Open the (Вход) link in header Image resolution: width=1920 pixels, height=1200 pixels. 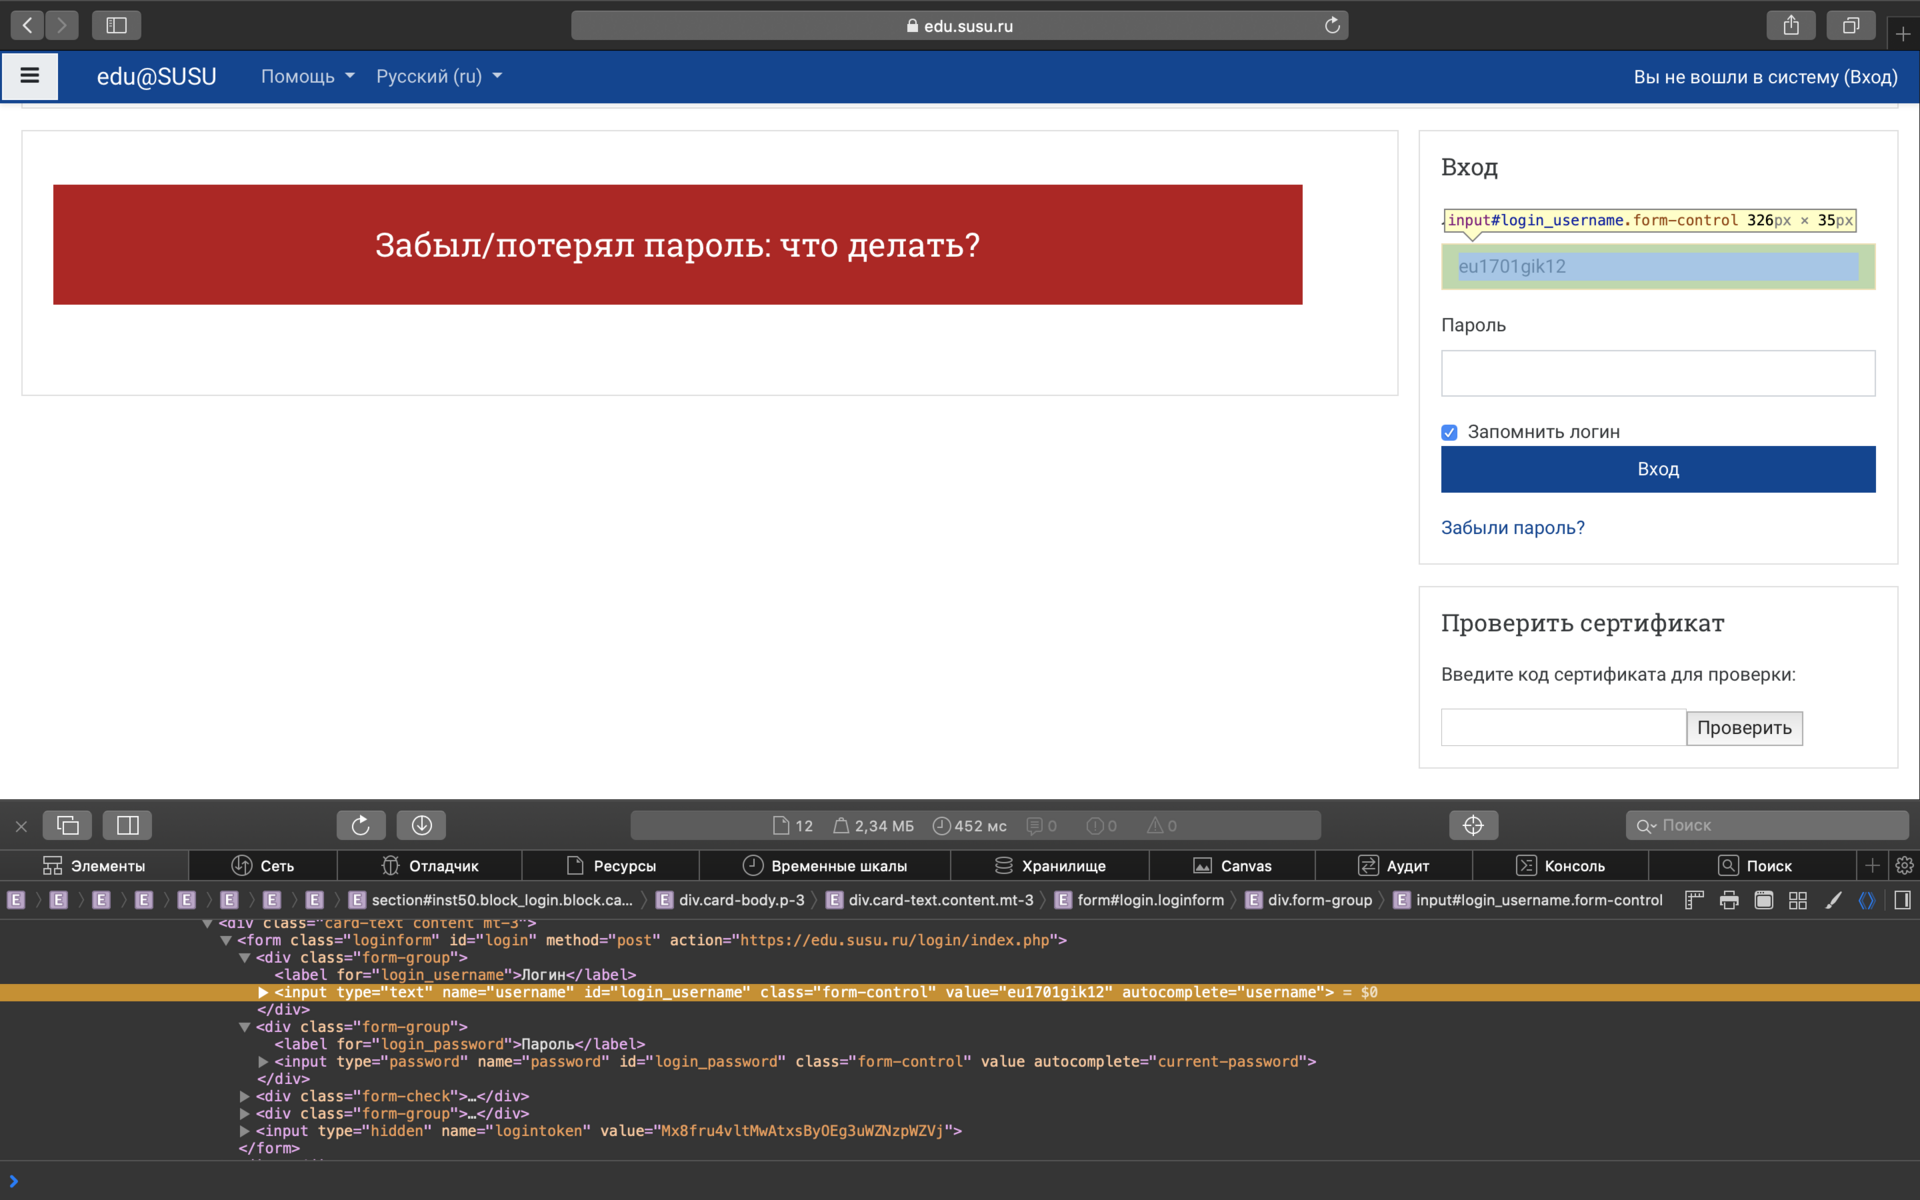point(1870,77)
